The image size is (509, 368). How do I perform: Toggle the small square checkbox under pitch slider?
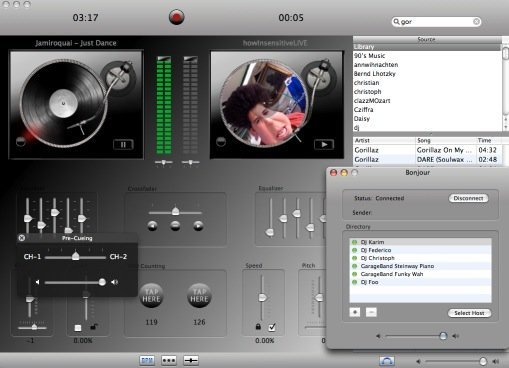coord(78,328)
